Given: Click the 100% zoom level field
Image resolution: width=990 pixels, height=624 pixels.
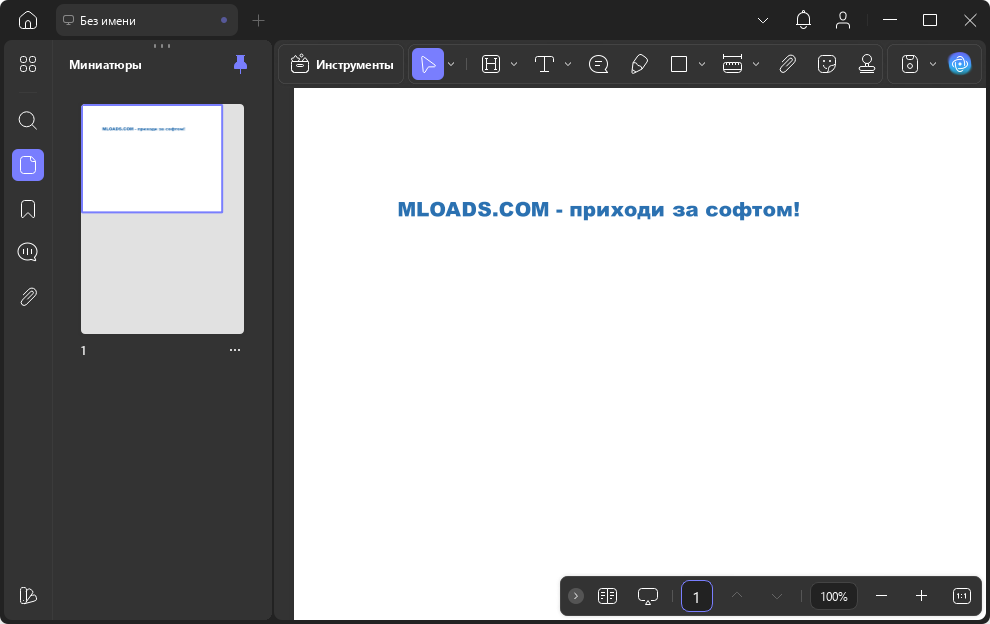Looking at the screenshot, I should point(833,596).
